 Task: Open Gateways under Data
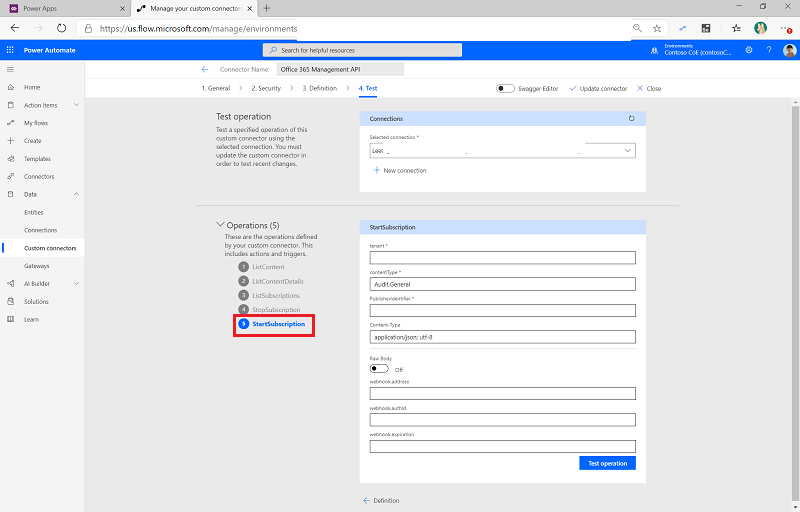click(x=36, y=266)
